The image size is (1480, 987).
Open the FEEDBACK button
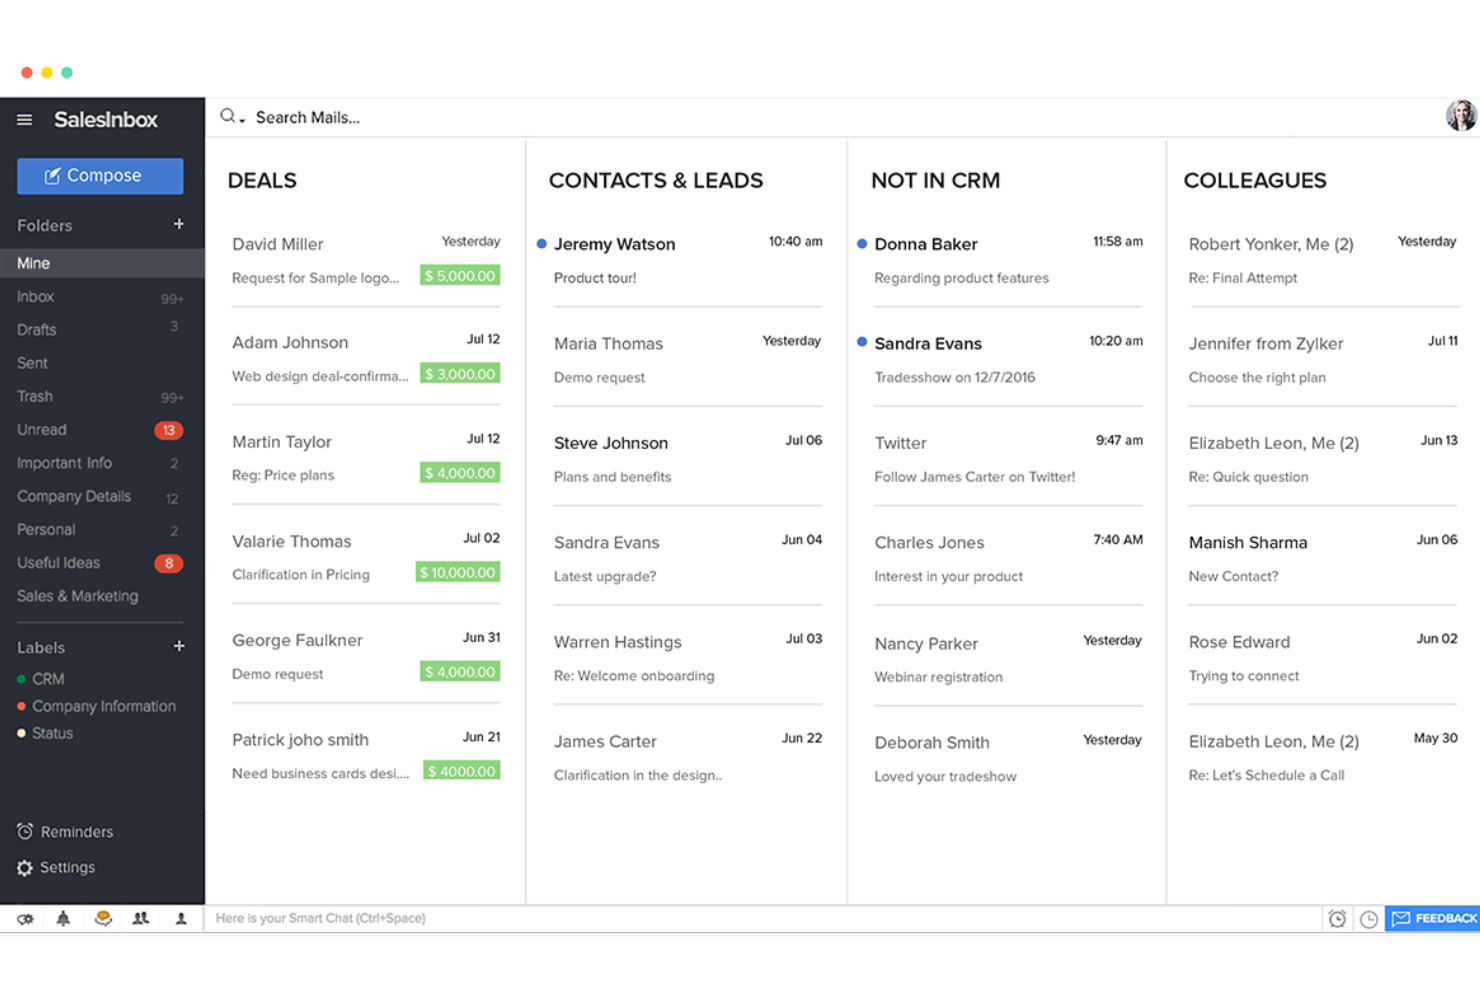point(1432,918)
